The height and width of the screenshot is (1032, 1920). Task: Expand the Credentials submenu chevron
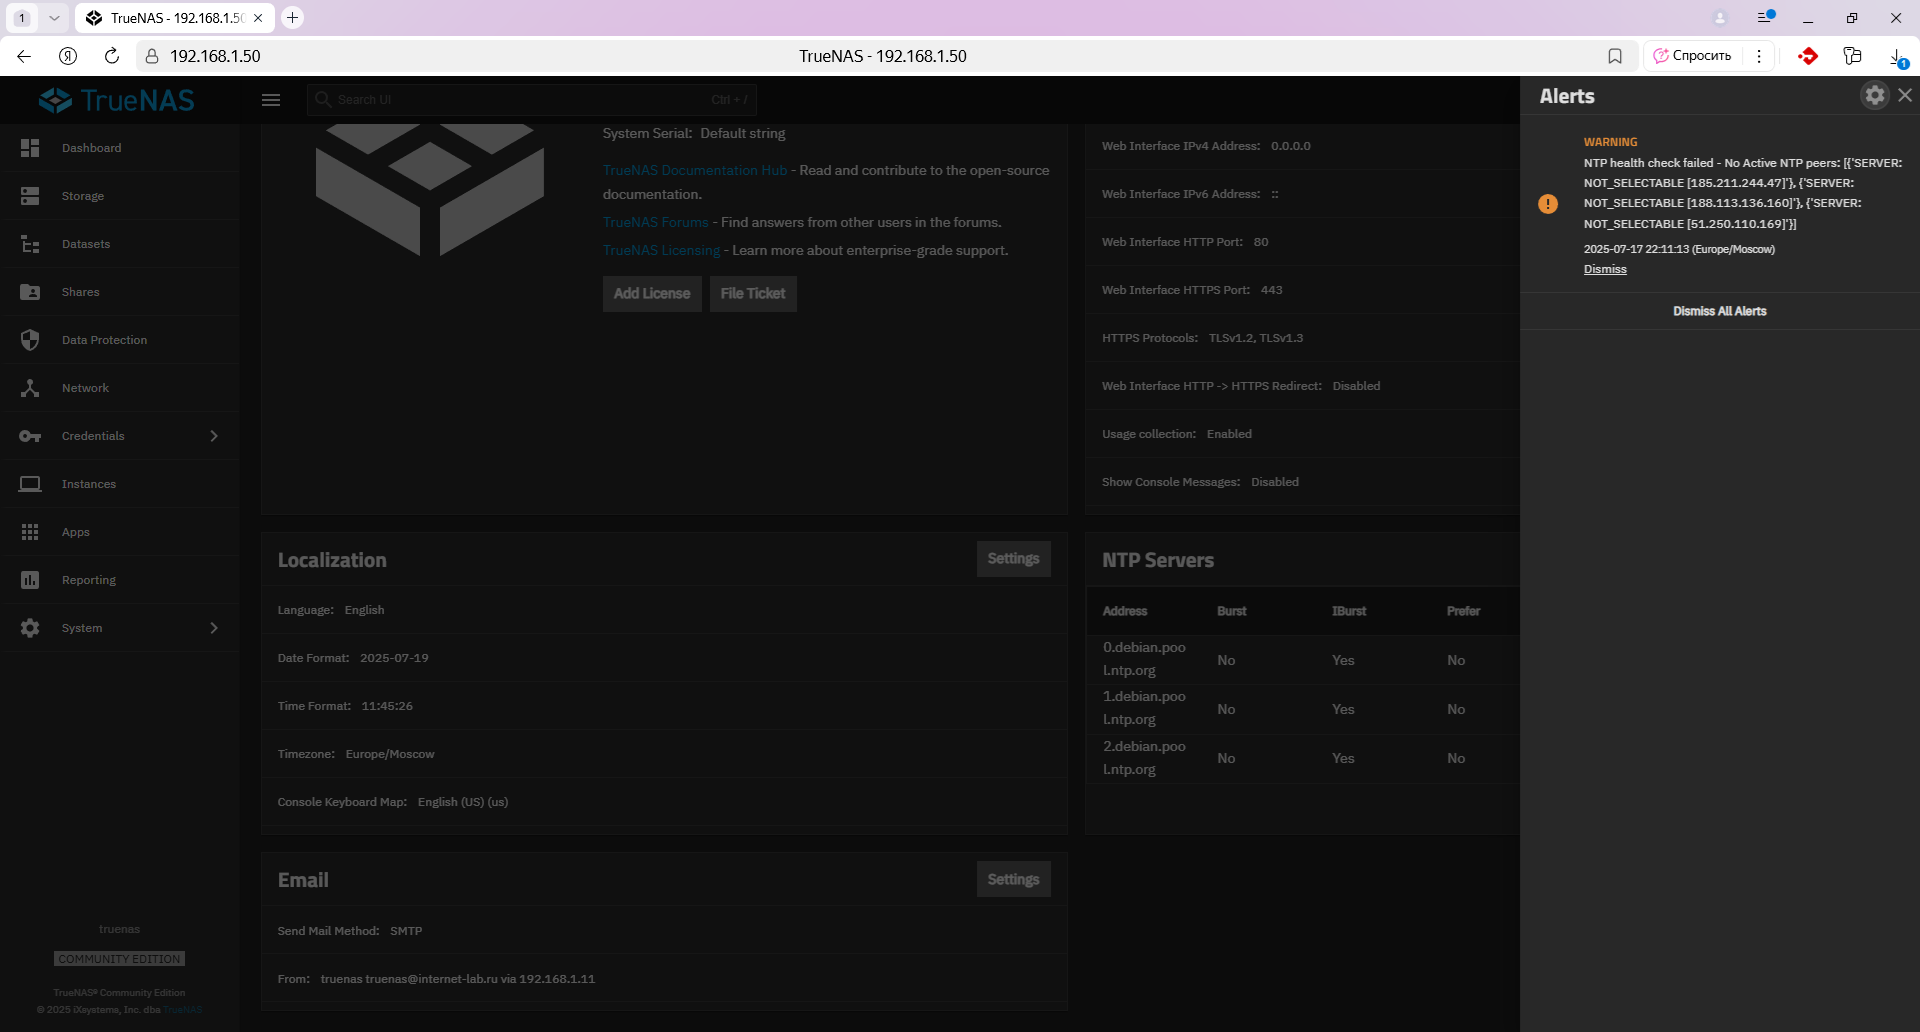point(214,436)
